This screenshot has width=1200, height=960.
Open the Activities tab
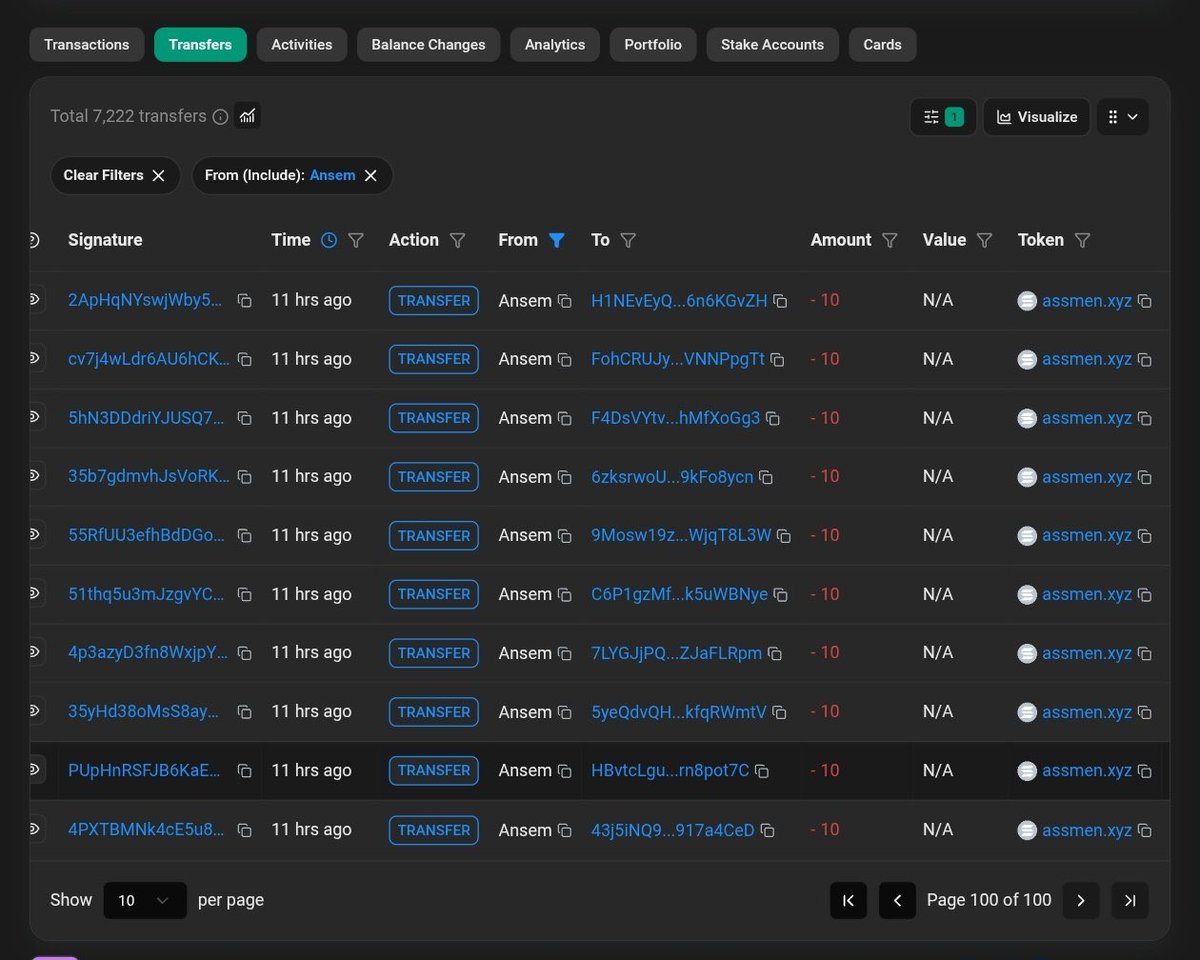(302, 45)
